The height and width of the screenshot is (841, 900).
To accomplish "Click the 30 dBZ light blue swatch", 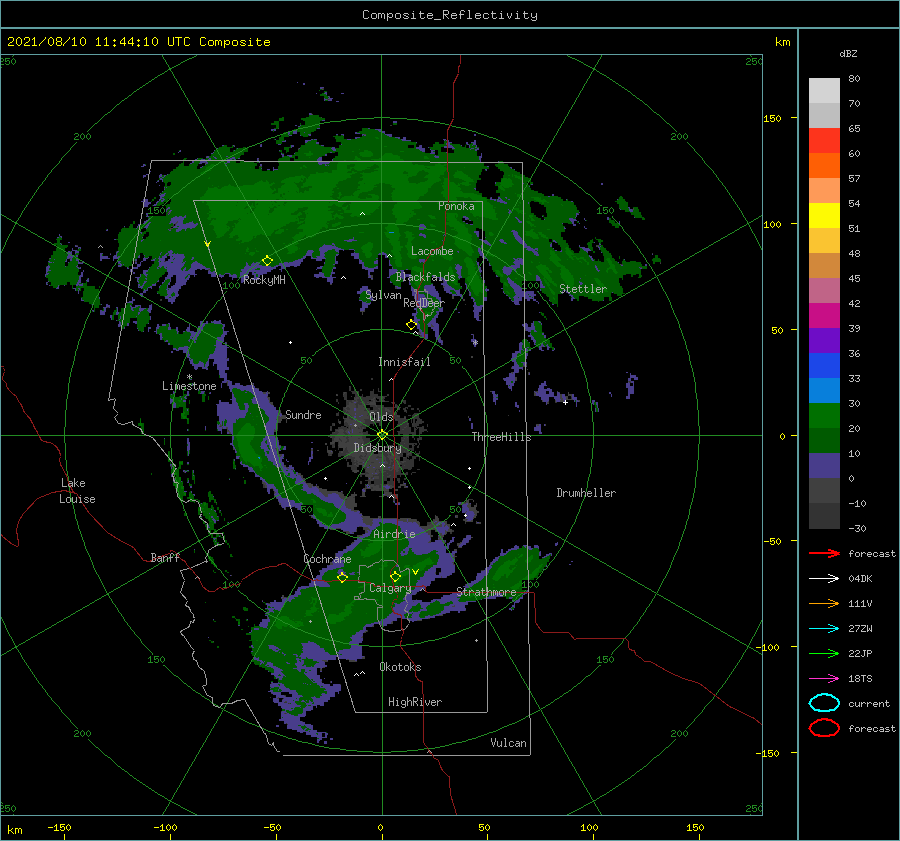I will tap(824, 390).
